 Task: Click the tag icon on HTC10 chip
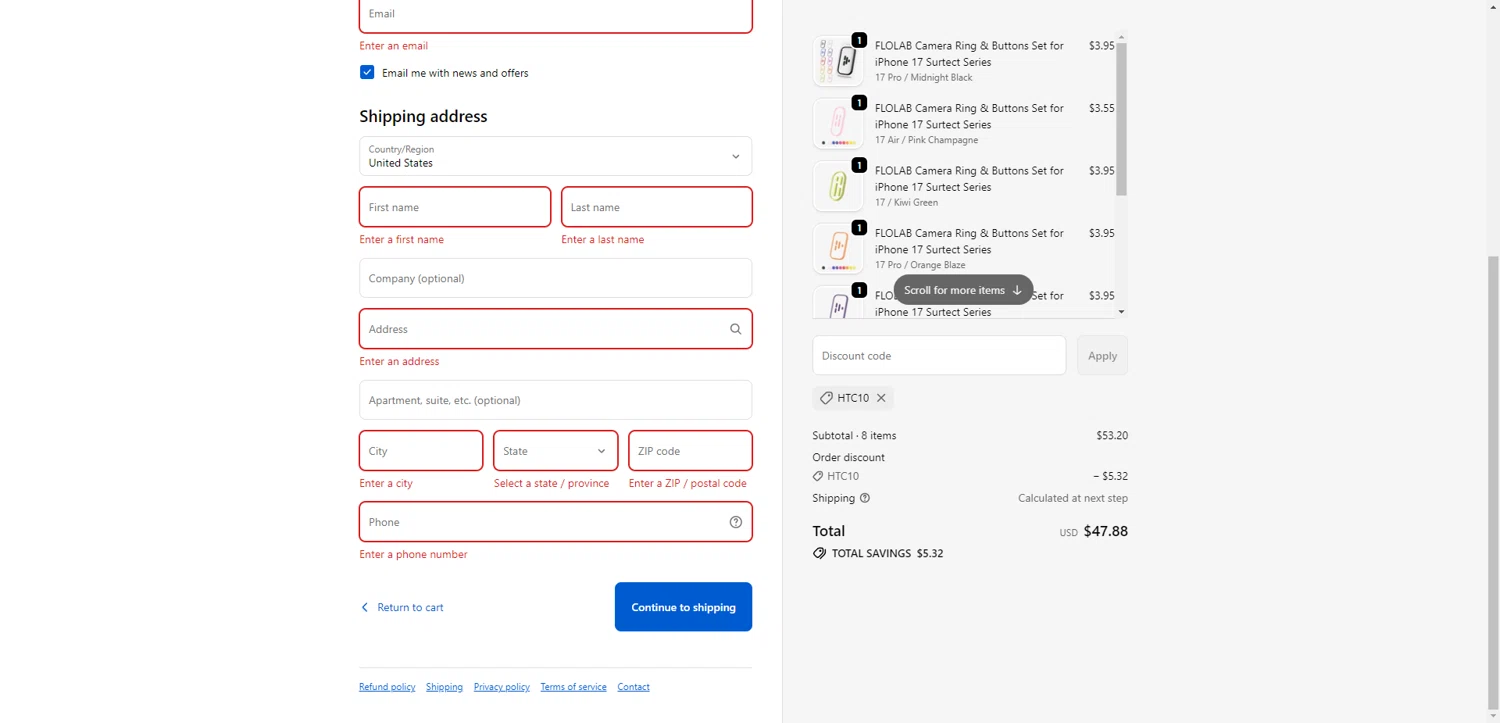pos(826,398)
